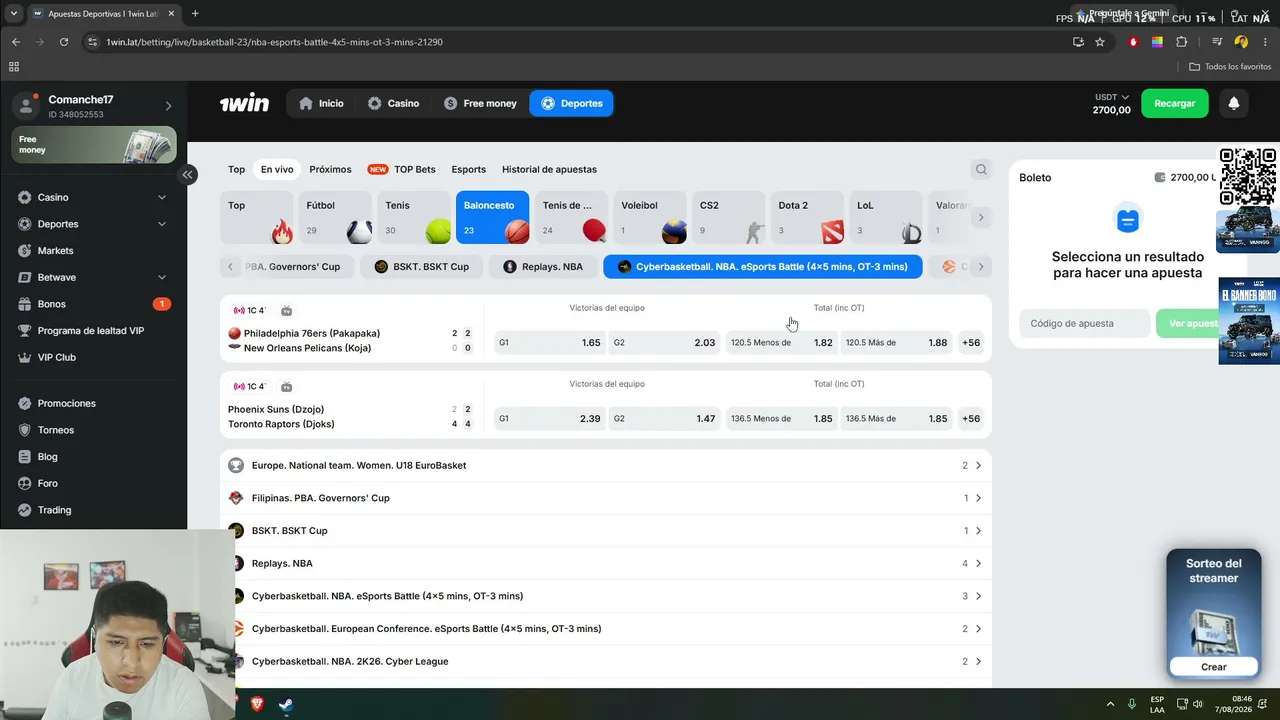This screenshot has width=1280, height=720.
Task: Go to Inicio in the top navigation
Action: pyautogui.click(x=321, y=103)
